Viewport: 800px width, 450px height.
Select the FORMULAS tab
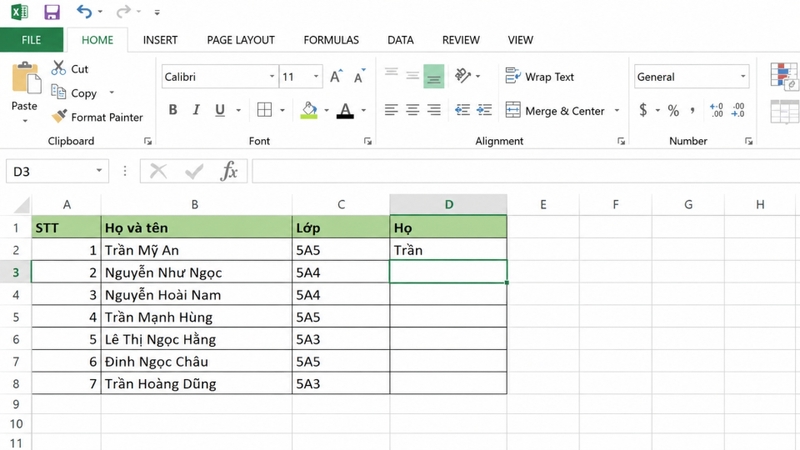click(x=331, y=40)
